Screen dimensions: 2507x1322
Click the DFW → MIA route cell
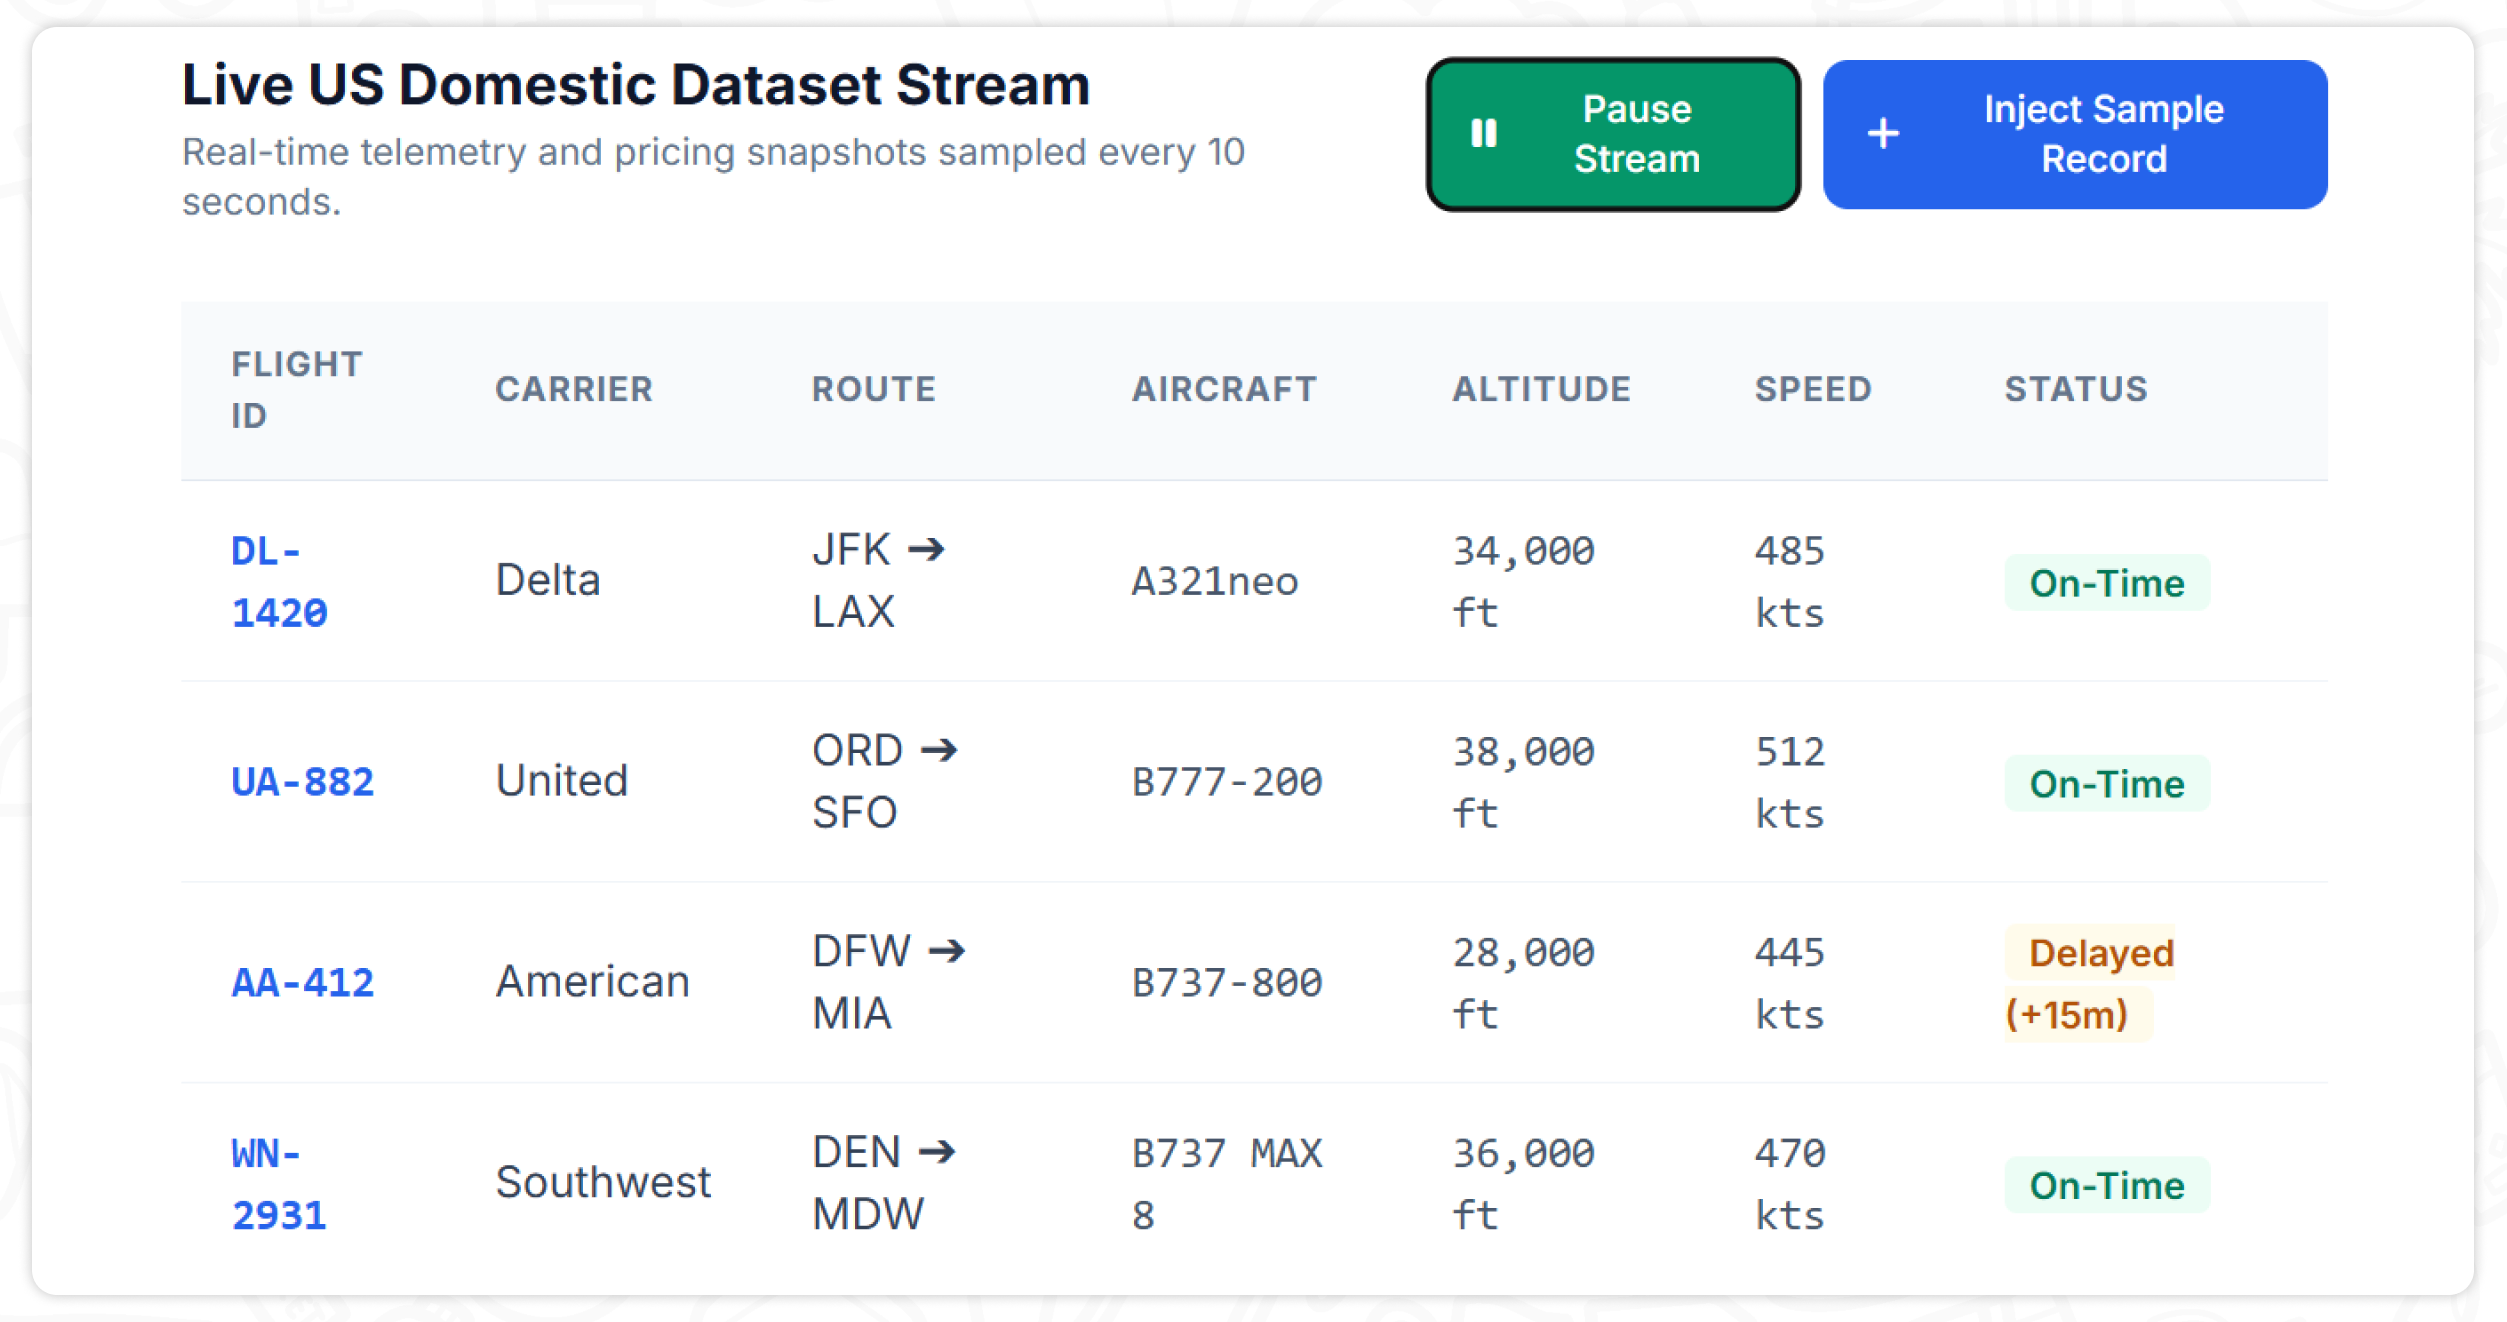click(889, 983)
